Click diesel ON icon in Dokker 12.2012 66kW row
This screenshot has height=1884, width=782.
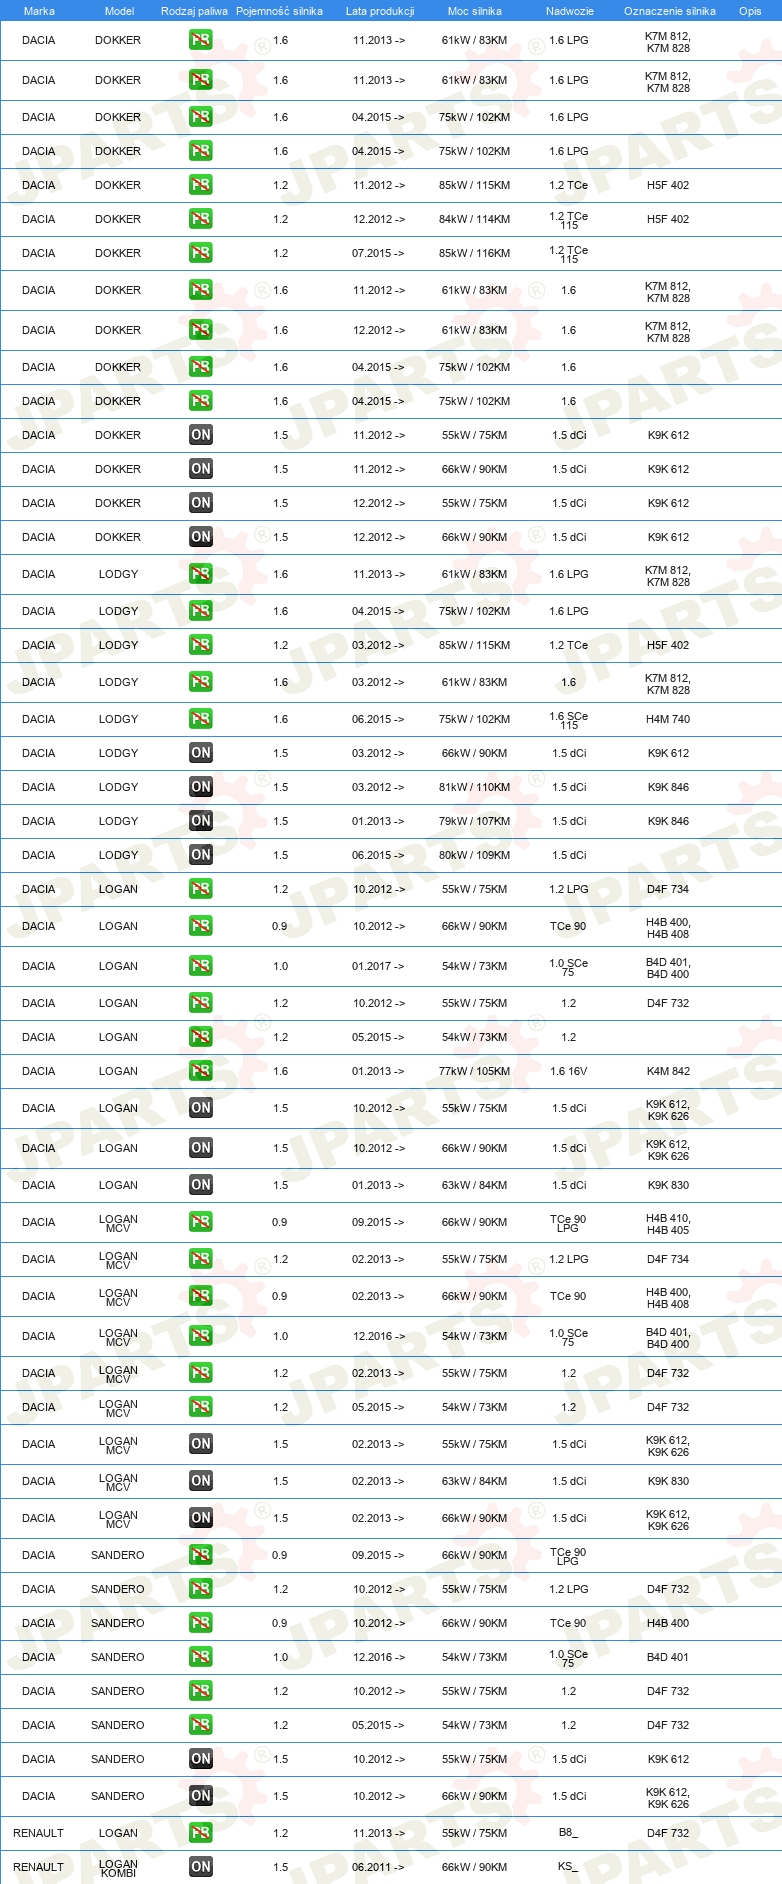coord(201,537)
